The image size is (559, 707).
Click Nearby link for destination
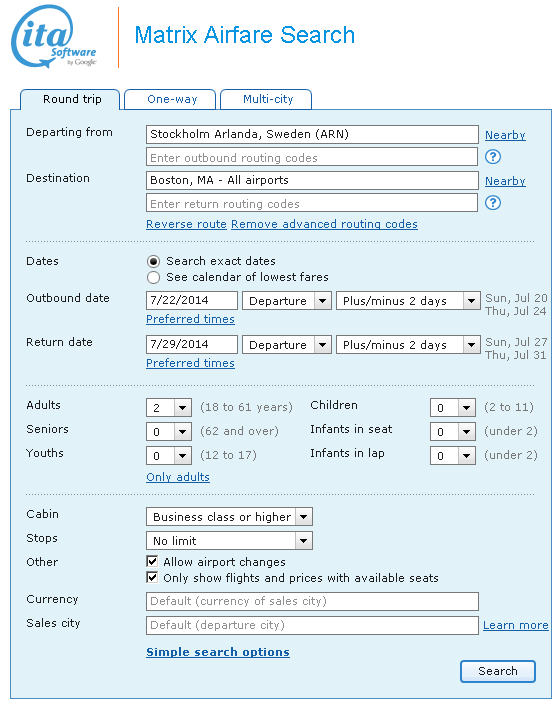click(505, 181)
